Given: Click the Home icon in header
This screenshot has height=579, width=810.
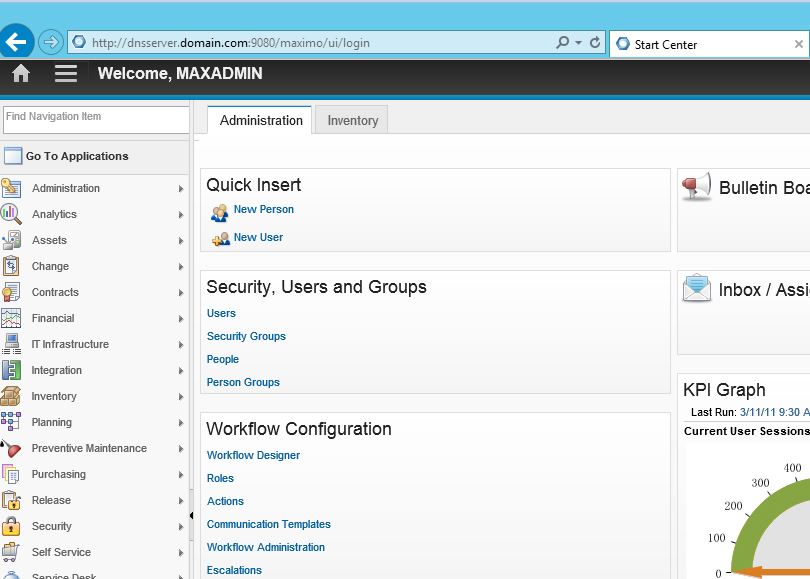Looking at the screenshot, I should click(21, 73).
